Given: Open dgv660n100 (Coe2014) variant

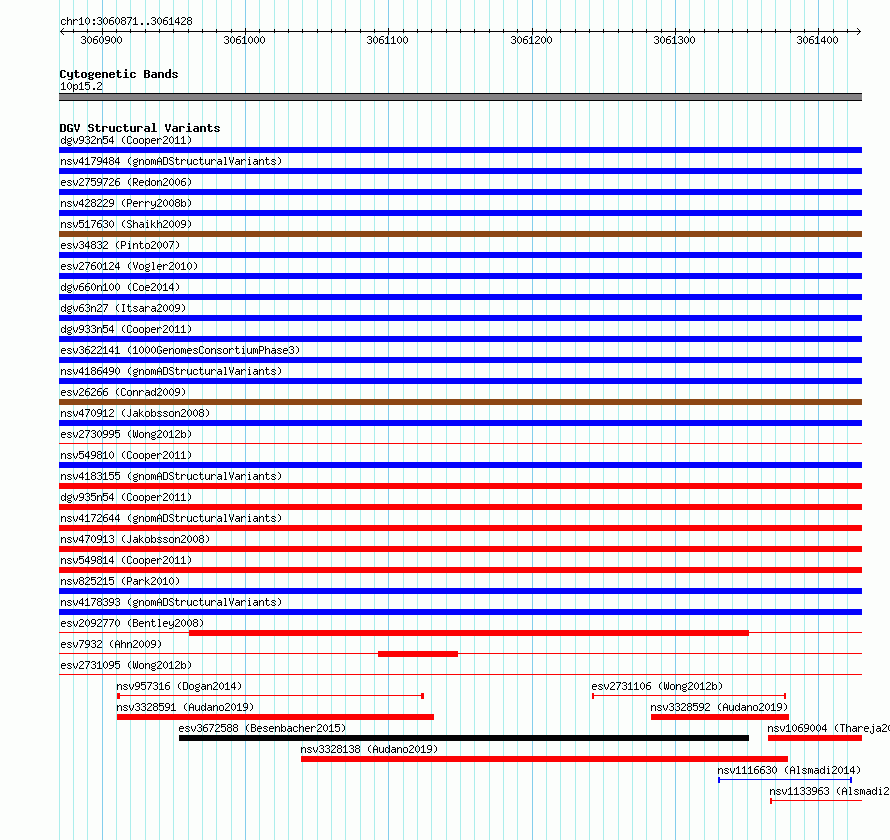Looking at the screenshot, I should [120, 287].
